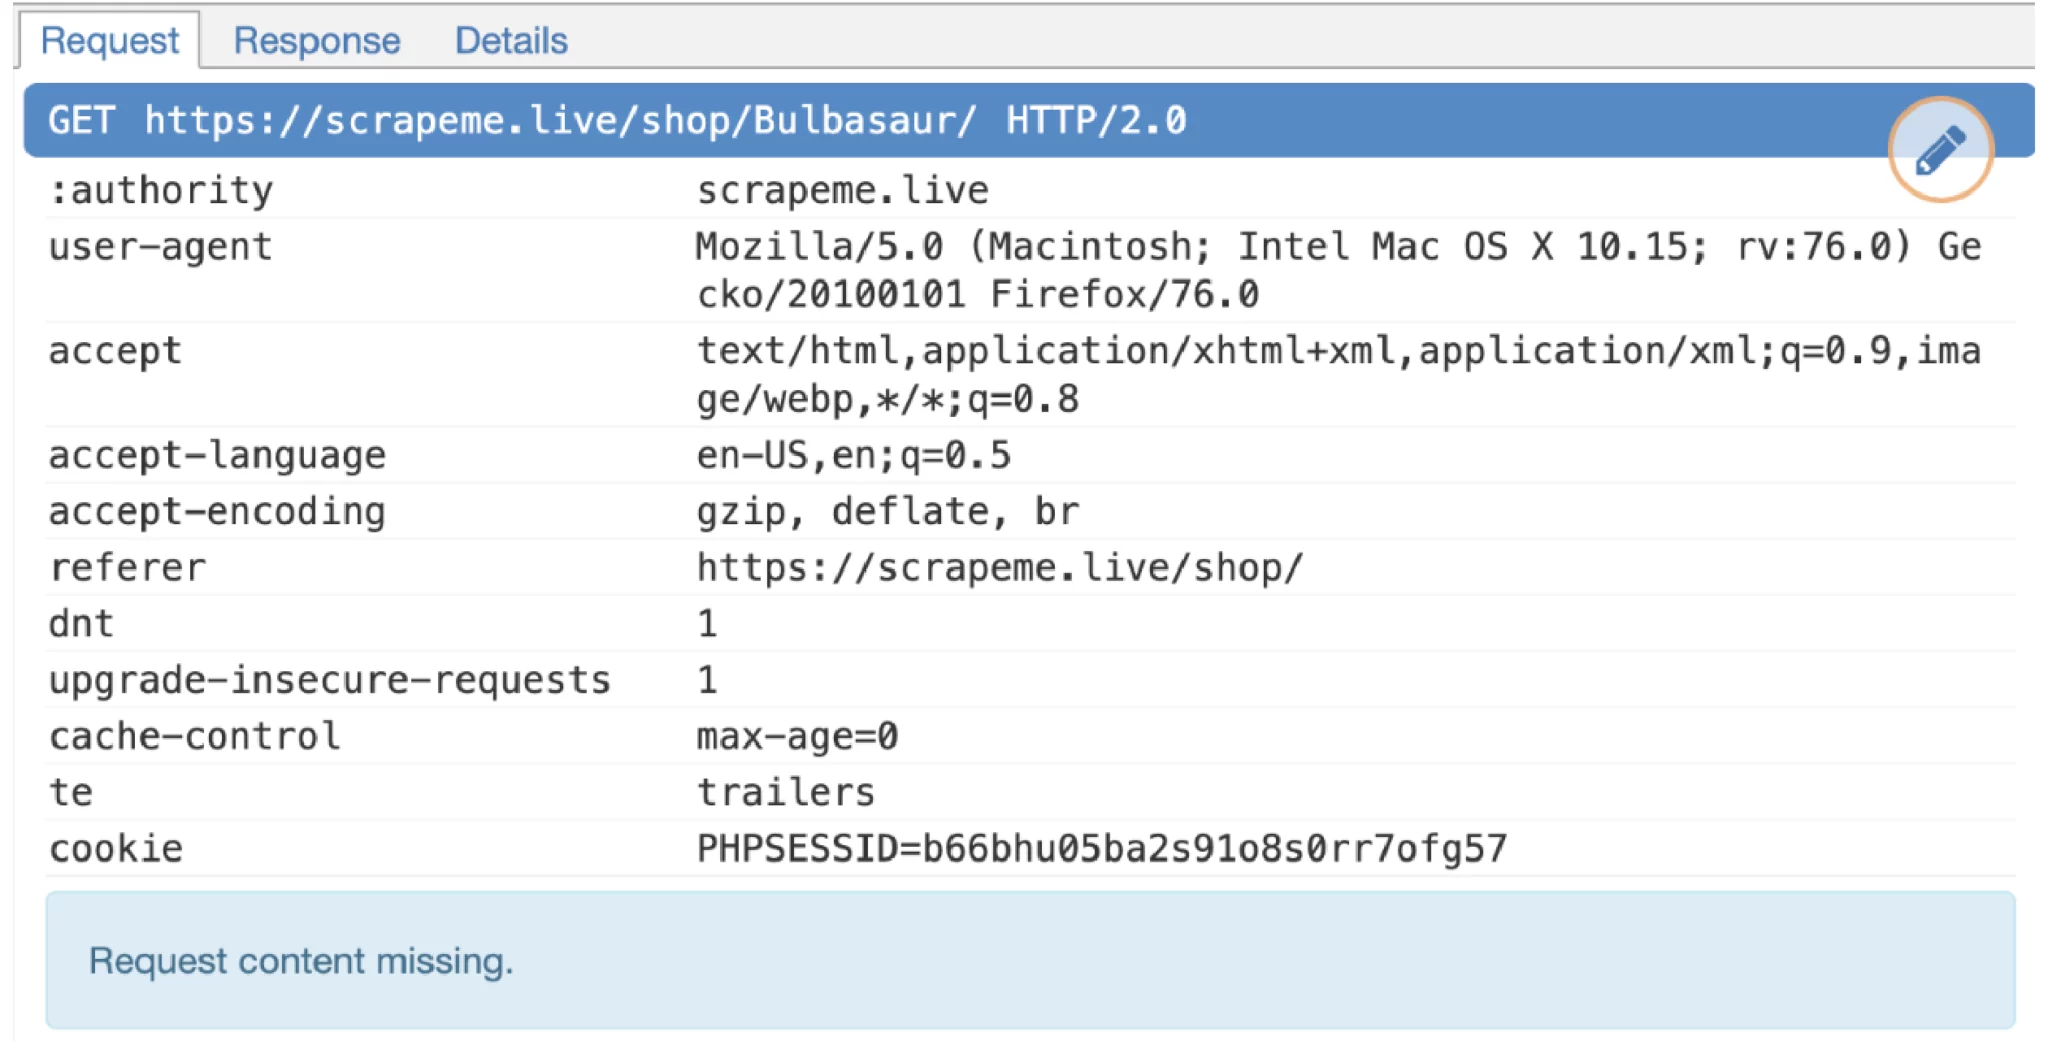The height and width of the screenshot is (1041, 2048).
Task: Open the Details tab
Action: coord(510,40)
